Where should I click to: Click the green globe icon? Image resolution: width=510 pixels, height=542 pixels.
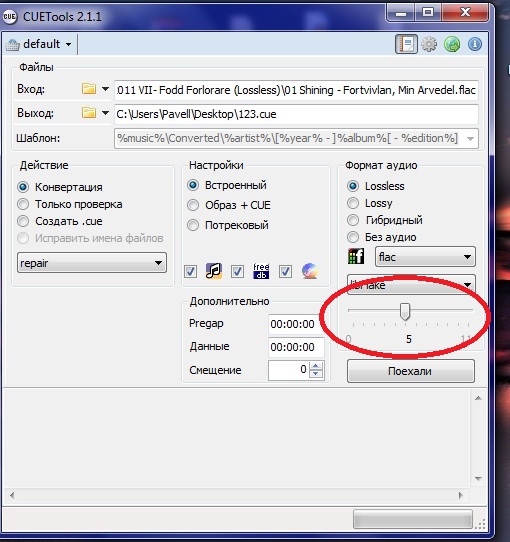click(x=452, y=44)
